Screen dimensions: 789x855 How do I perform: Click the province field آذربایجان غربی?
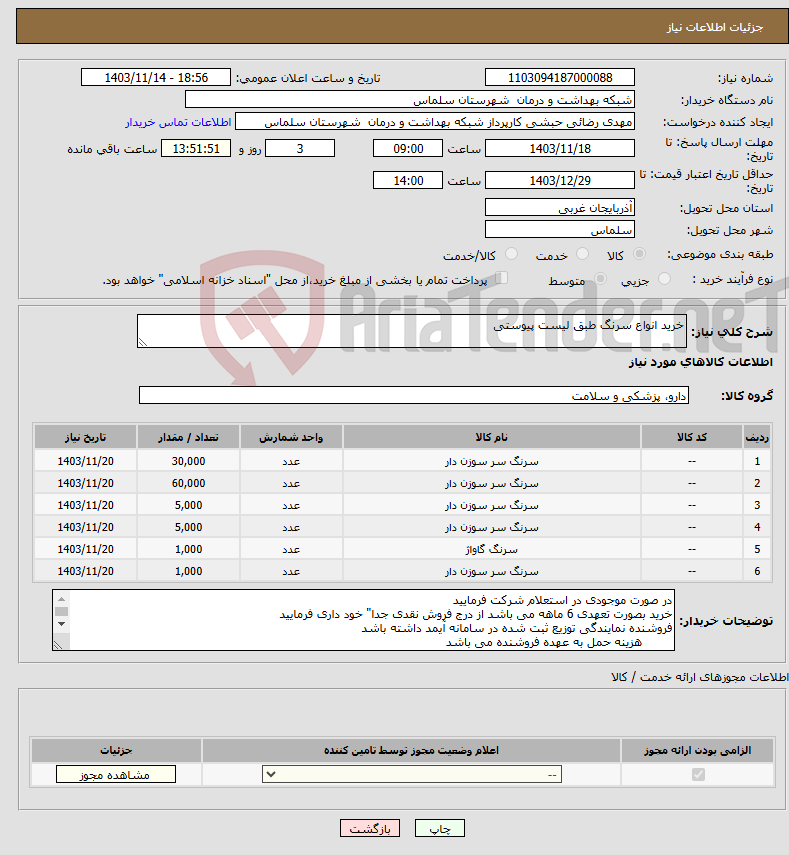point(560,208)
